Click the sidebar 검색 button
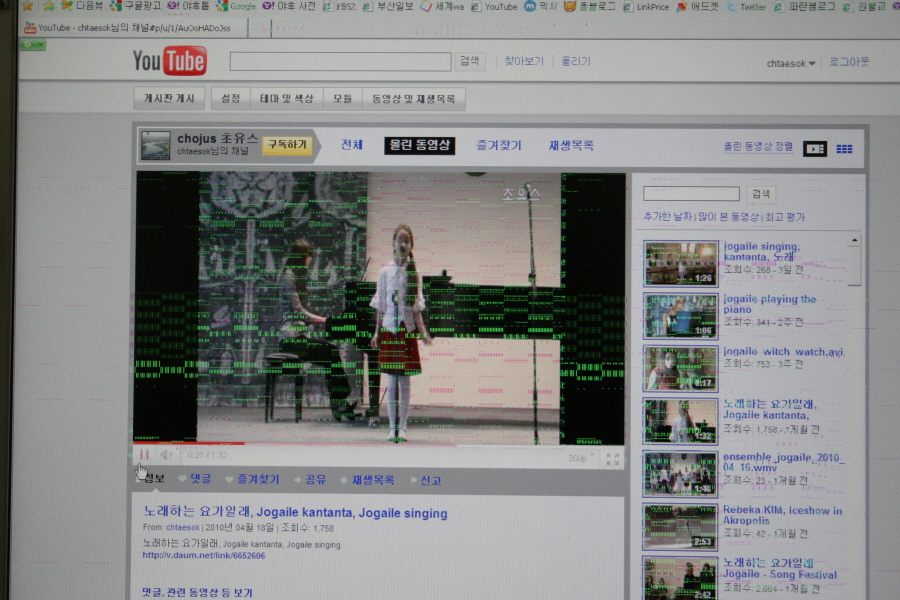The width and height of the screenshot is (900, 600). point(761,194)
